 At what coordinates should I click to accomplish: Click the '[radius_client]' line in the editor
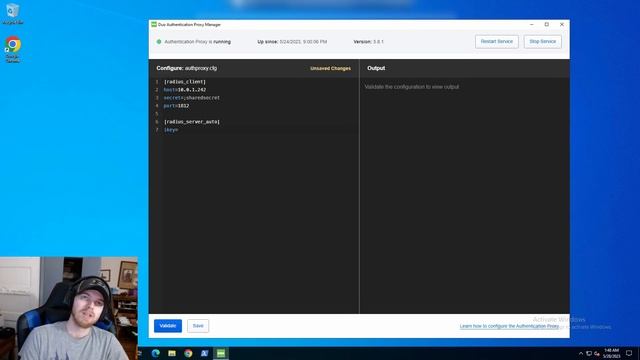click(x=184, y=82)
